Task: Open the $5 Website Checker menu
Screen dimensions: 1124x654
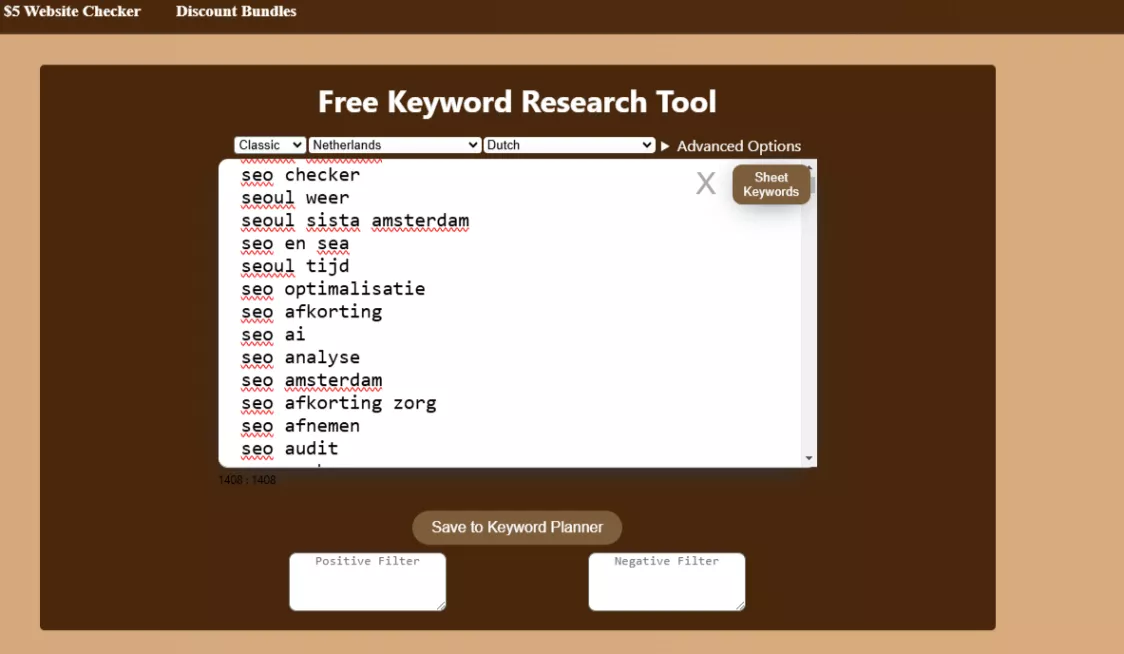Action: 71,12
